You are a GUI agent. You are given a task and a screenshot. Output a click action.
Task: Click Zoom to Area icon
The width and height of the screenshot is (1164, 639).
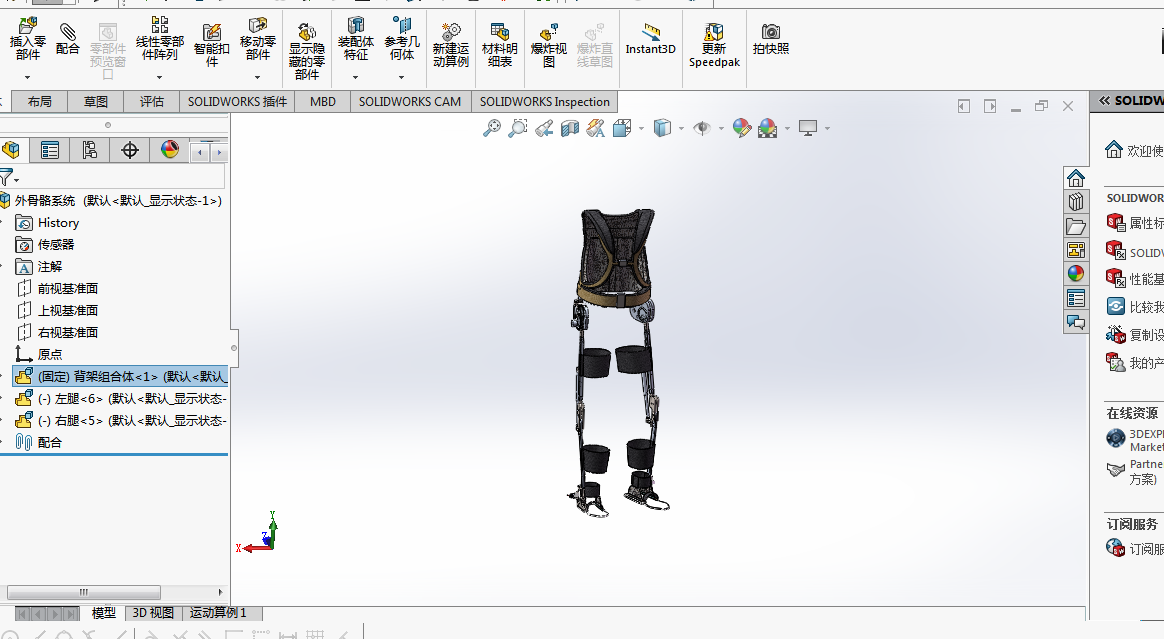[517, 128]
